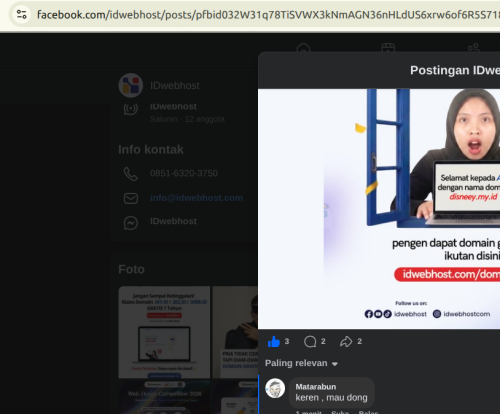Click the email envelope icon
Screen dimensions: 500x414
(x=131, y=198)
